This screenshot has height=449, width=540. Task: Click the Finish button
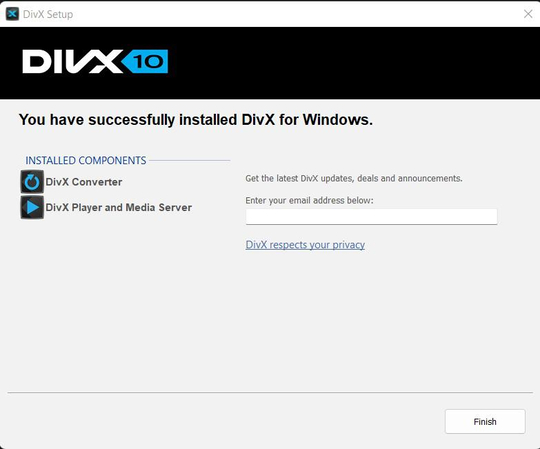click(485, 421)
